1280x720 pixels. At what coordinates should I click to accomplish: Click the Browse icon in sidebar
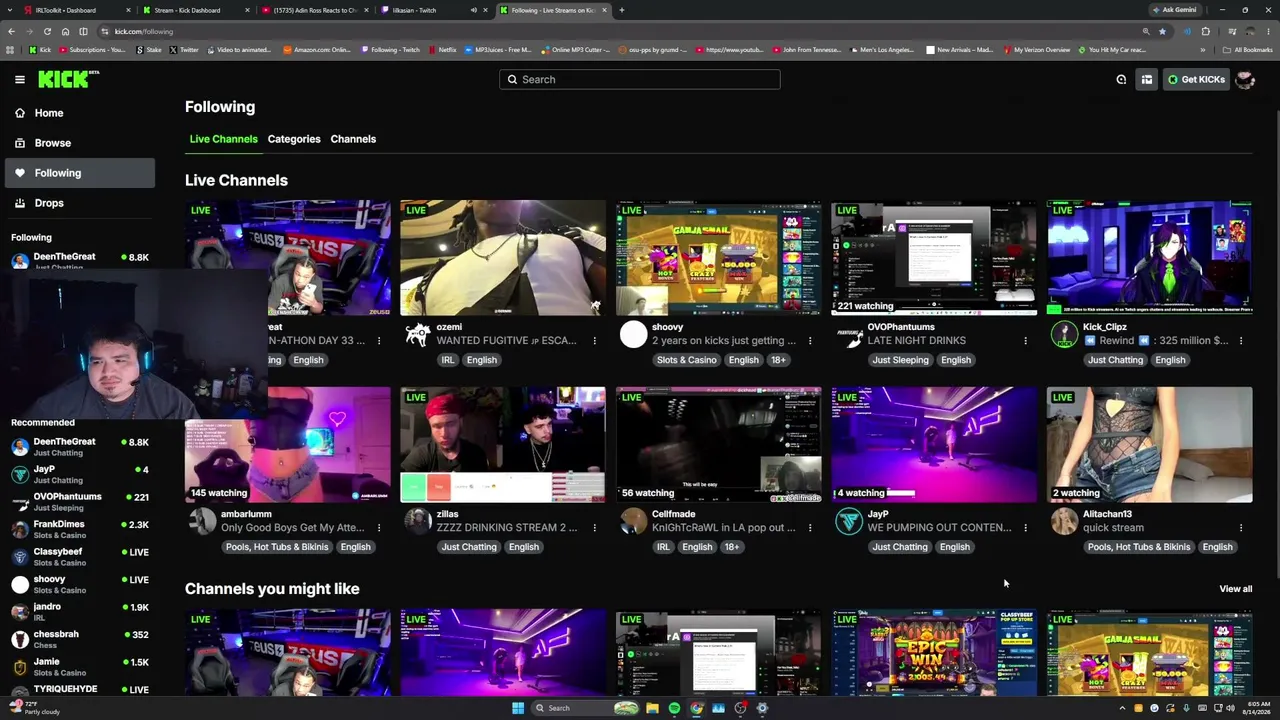click(x=19, y=143)
